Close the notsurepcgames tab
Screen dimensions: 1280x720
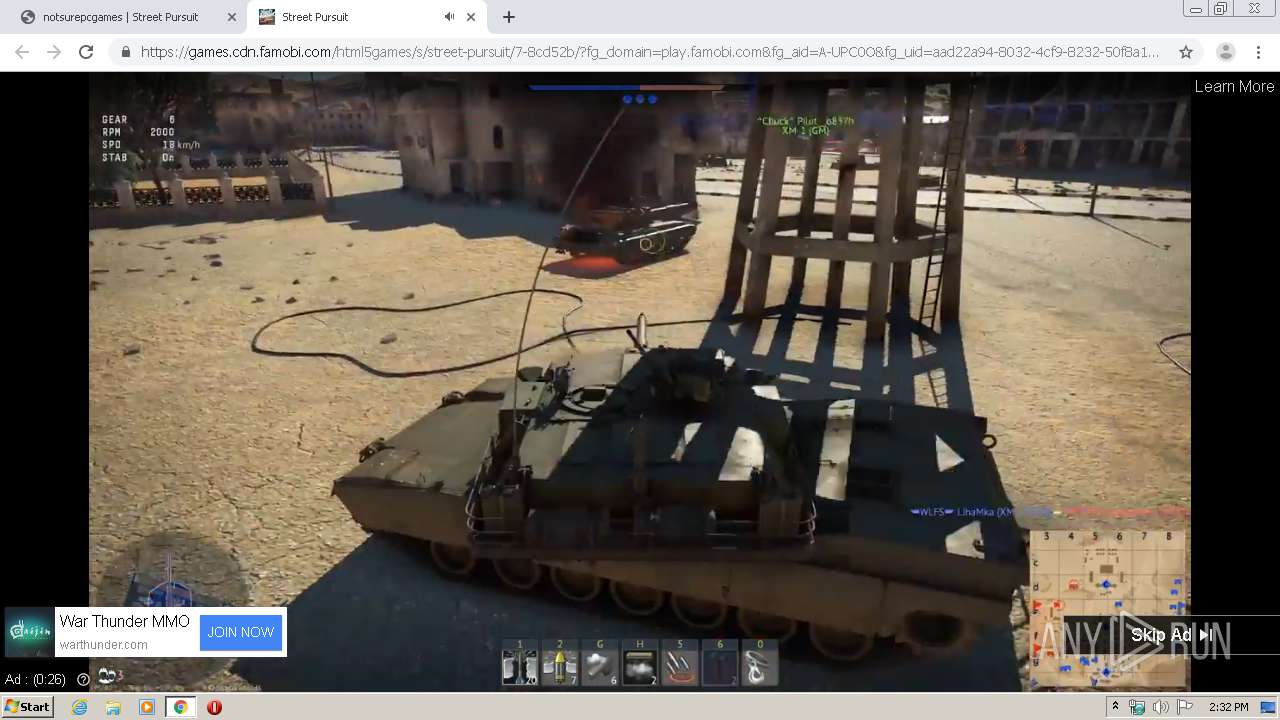pyautogui.click(x=231, y=17)
